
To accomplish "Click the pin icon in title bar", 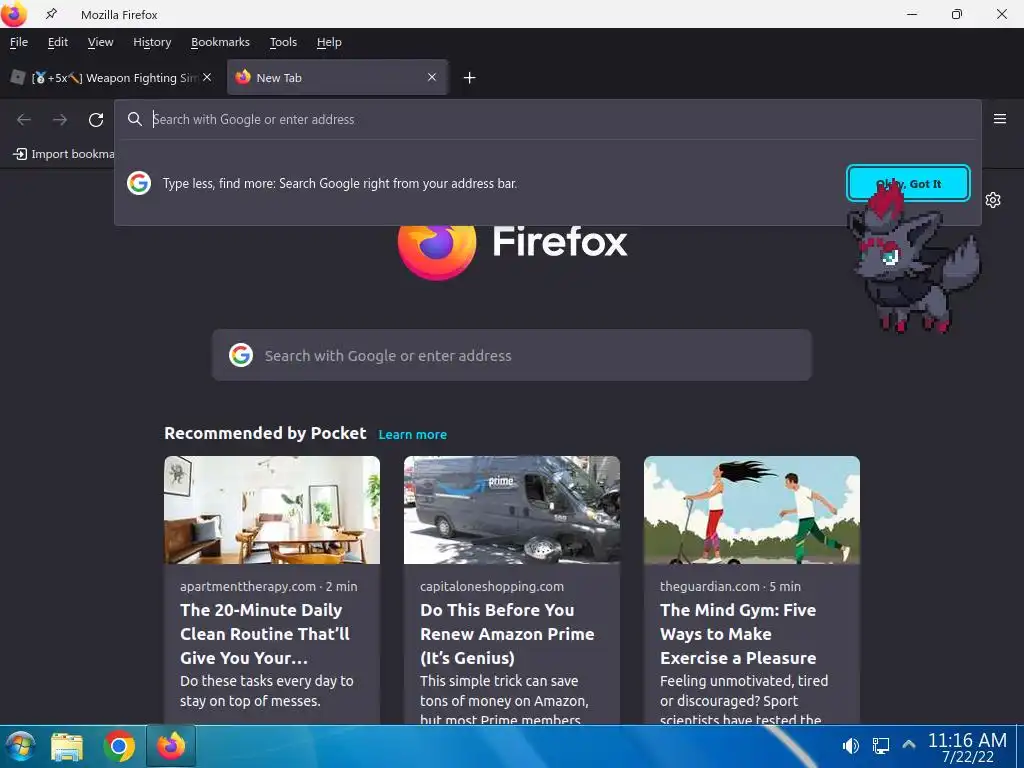I will (x=51, y=14).
